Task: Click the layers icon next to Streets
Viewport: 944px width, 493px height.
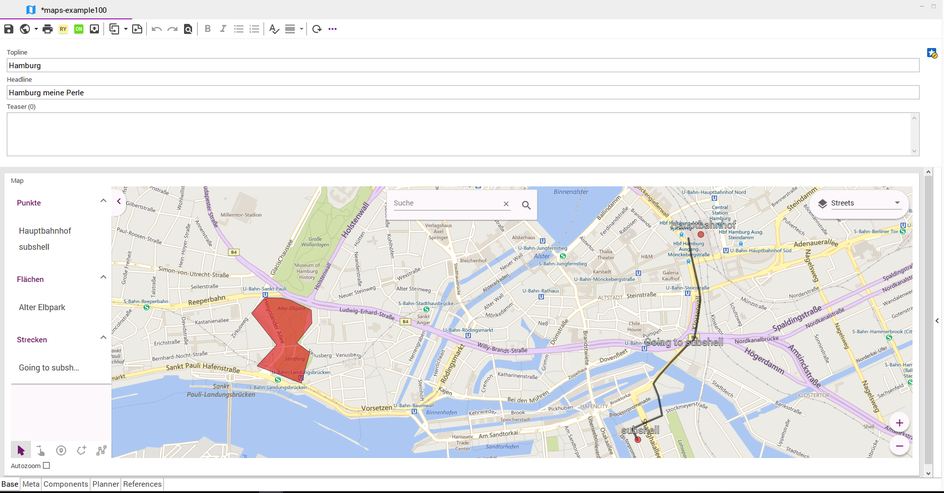Action: 822,203
